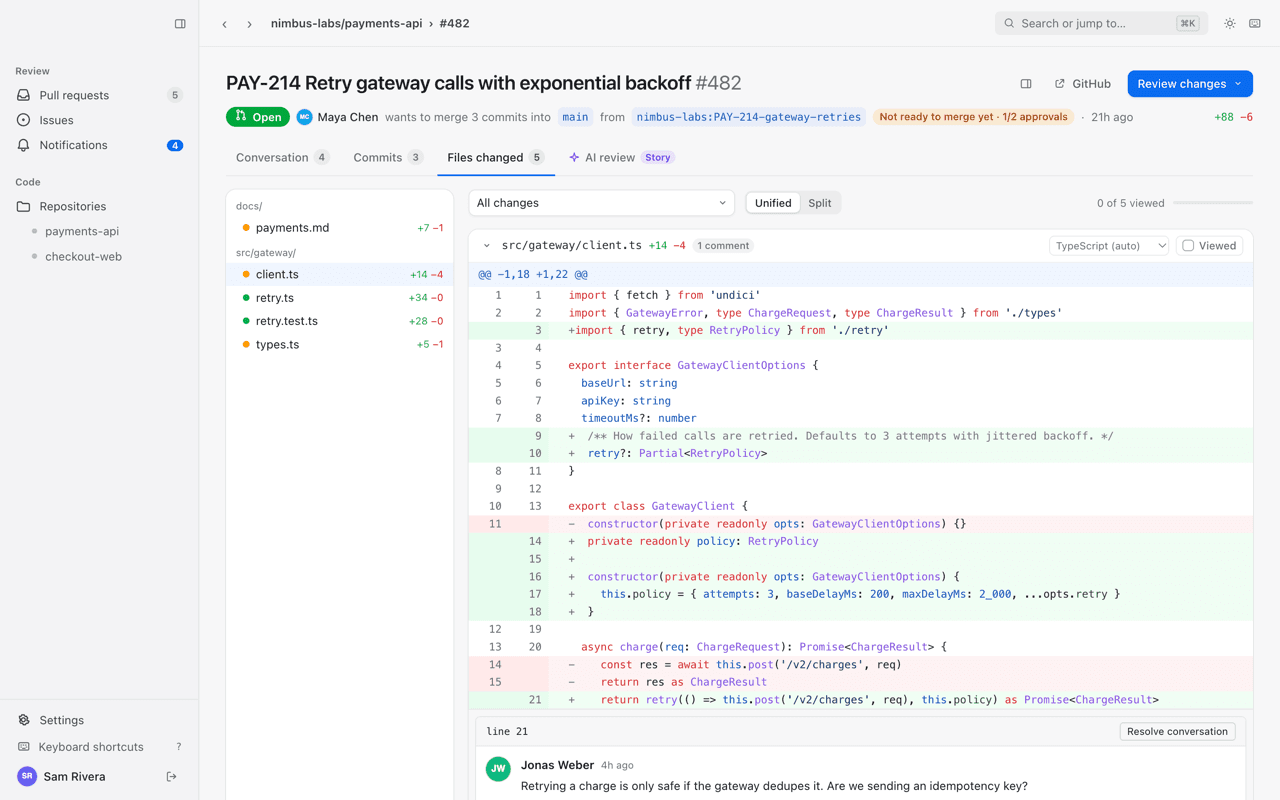The height and width of the screenshot is (800, 1280).
Task: Open the All changes filter dropdown
Action: (601, 203)
